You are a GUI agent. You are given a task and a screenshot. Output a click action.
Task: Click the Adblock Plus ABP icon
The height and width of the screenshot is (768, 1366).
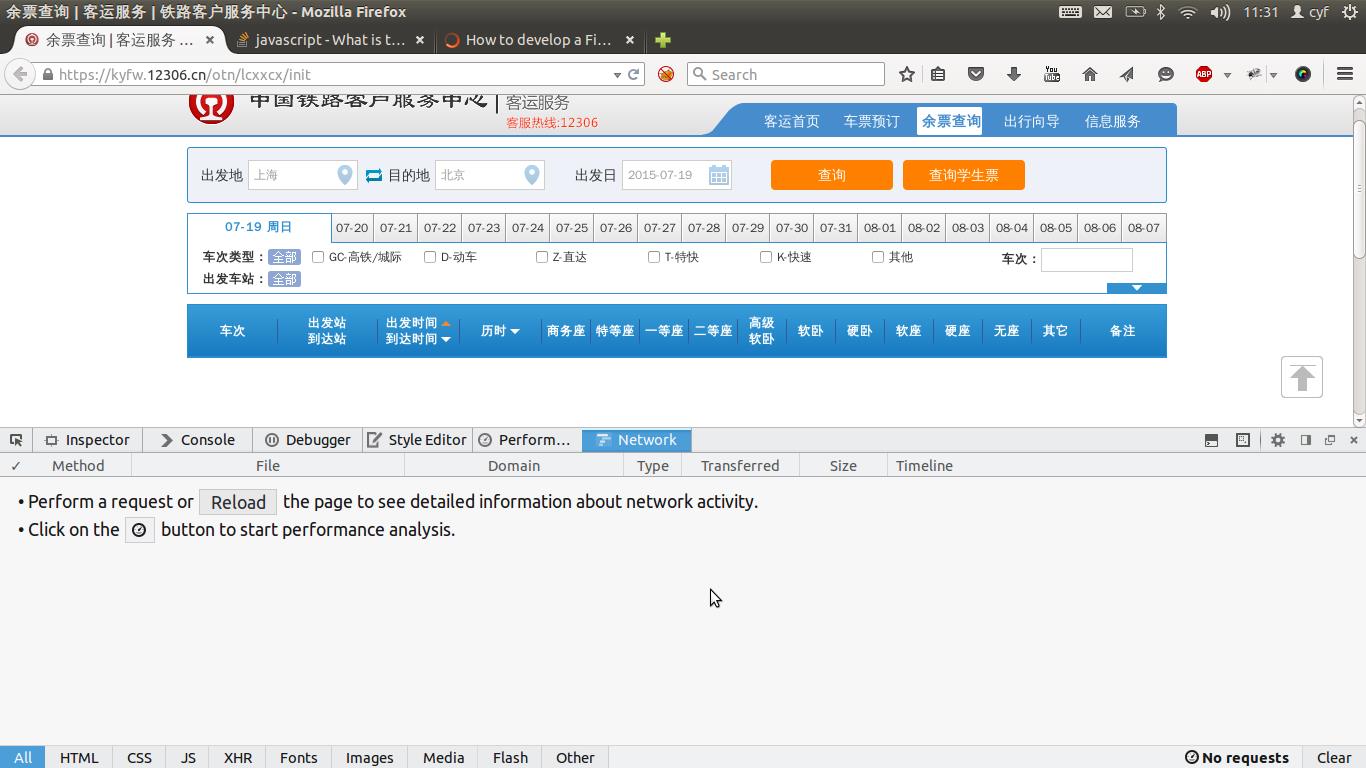click(1204, 74)
